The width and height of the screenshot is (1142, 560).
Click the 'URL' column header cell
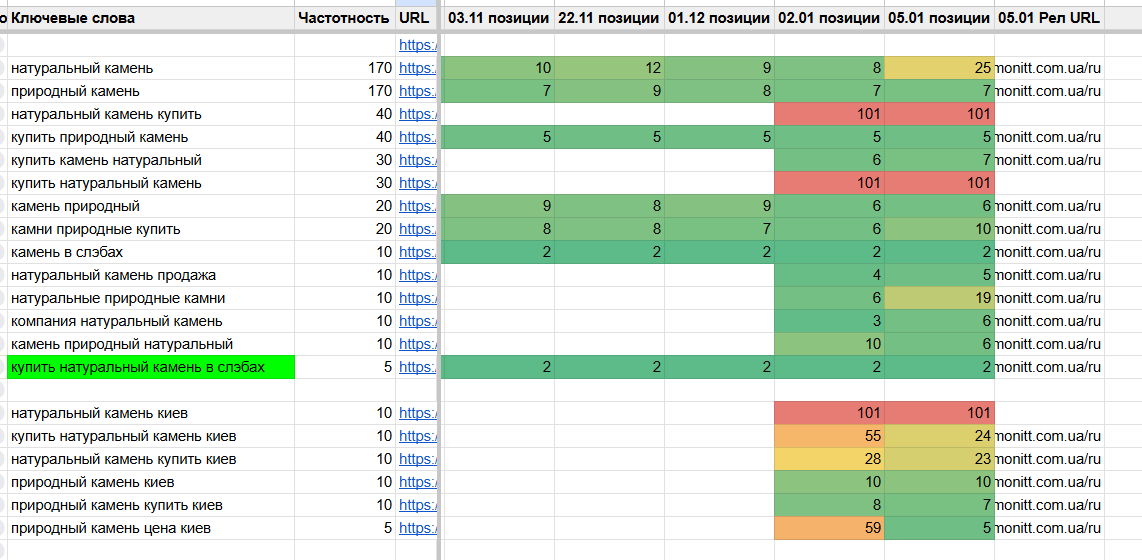coord(414,18)
